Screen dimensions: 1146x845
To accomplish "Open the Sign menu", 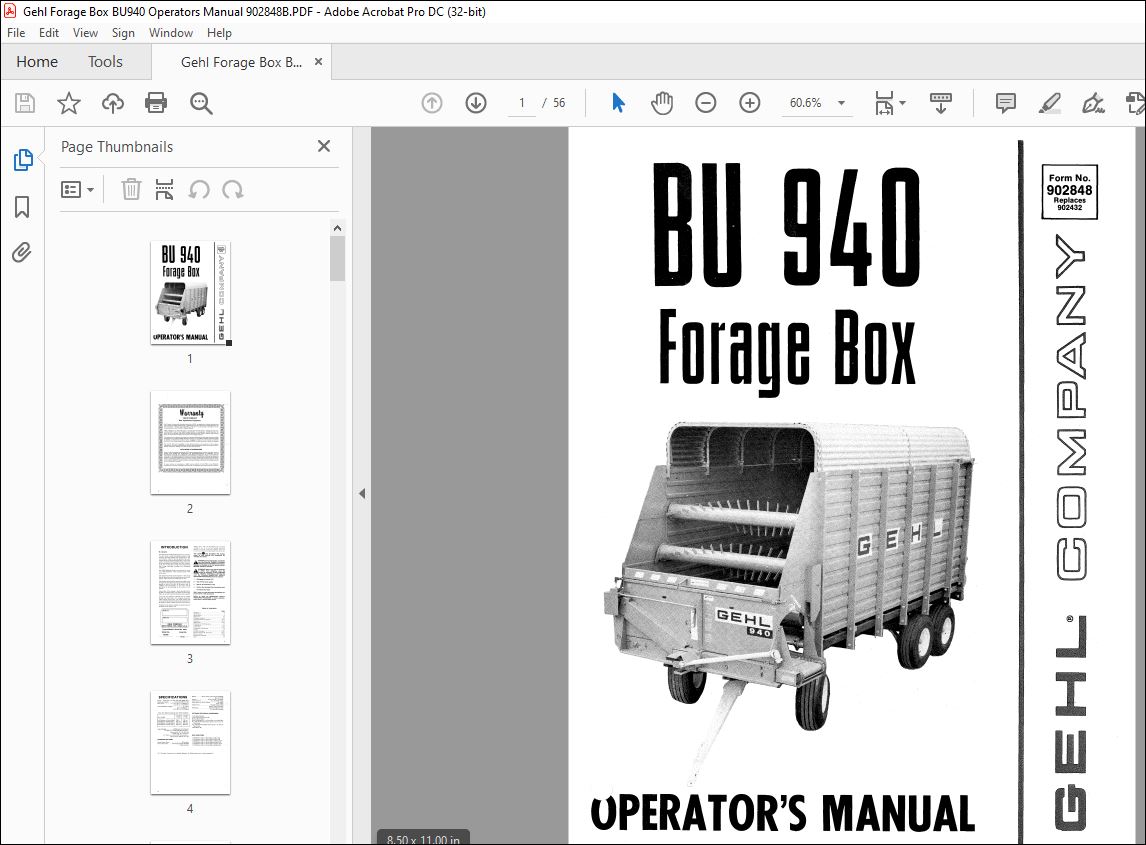I will tap(124, 33).
